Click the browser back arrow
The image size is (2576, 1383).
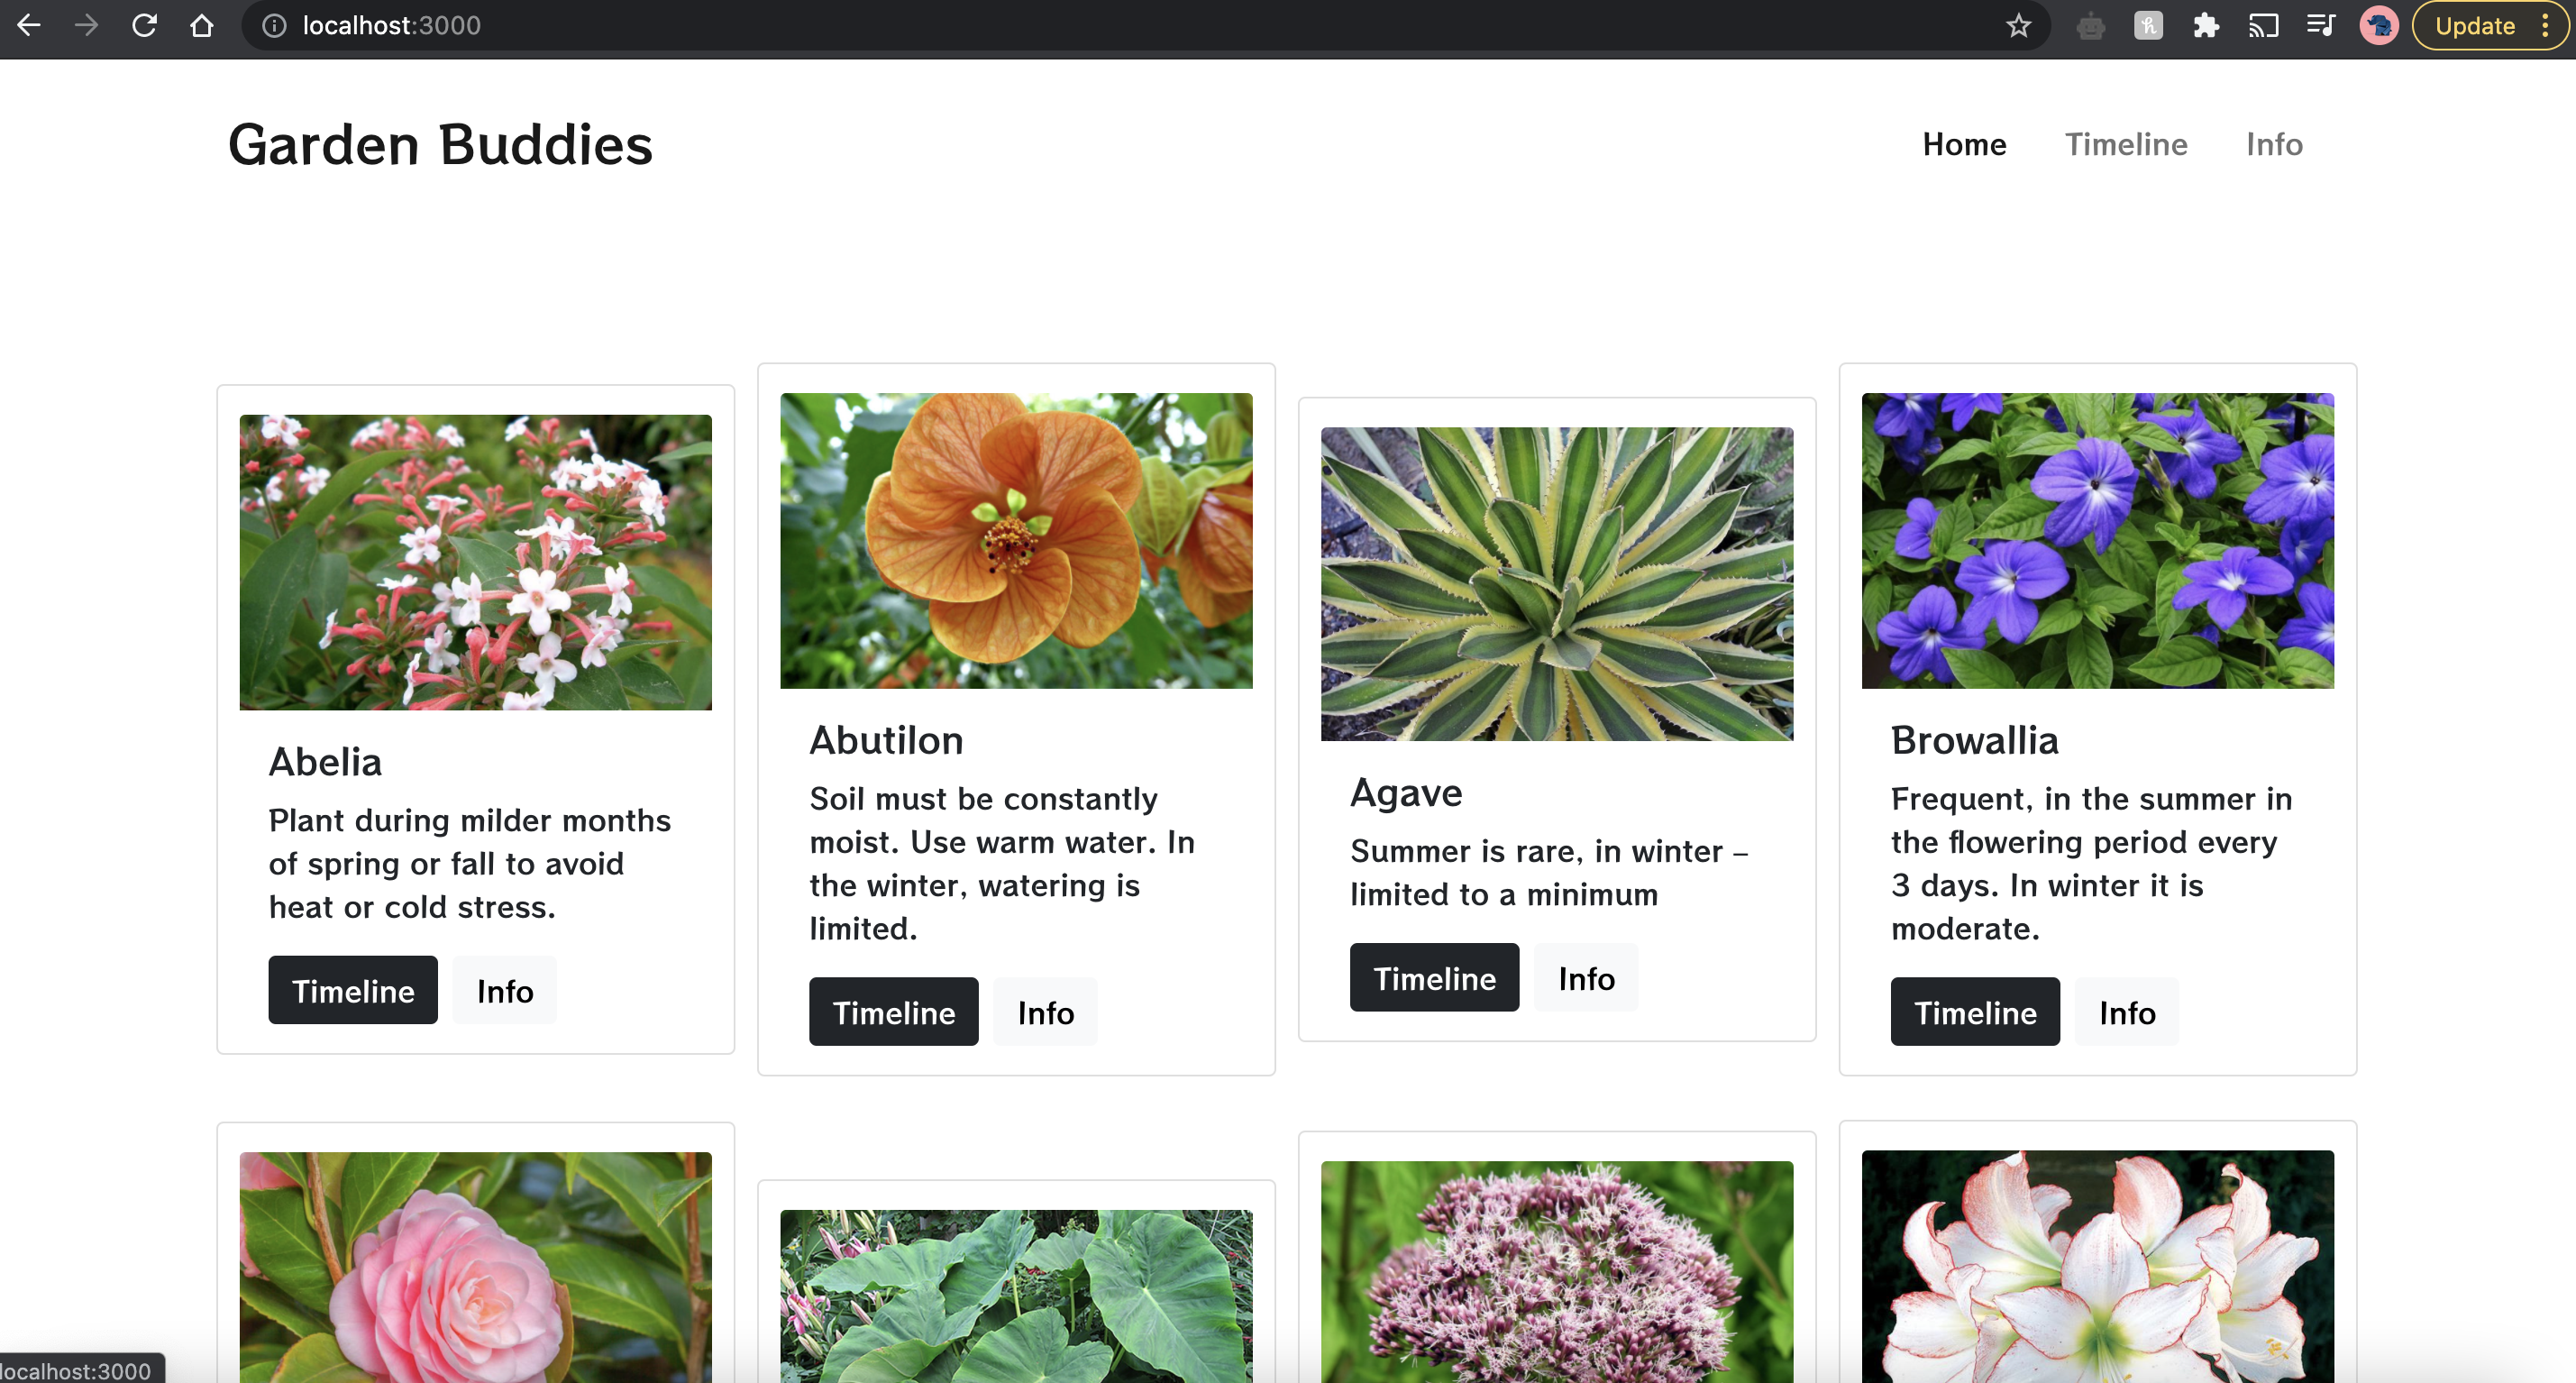(x=29, y=25)
